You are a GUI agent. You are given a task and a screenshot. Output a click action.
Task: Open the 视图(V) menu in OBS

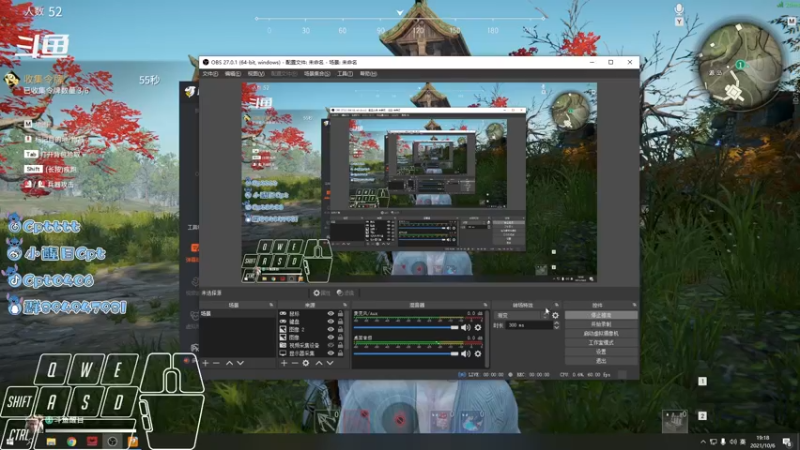pos(256,74)
